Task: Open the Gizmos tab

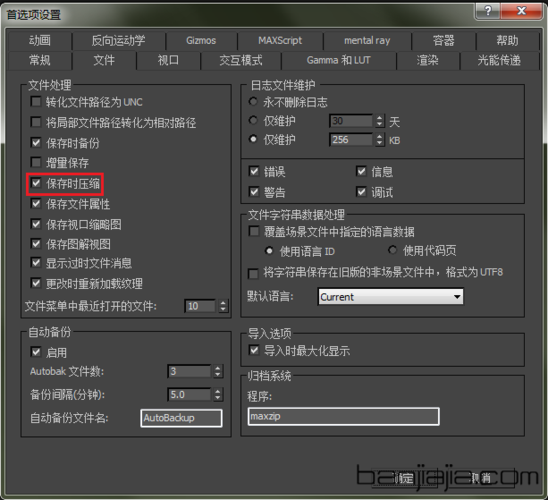Action: [201, 41]
